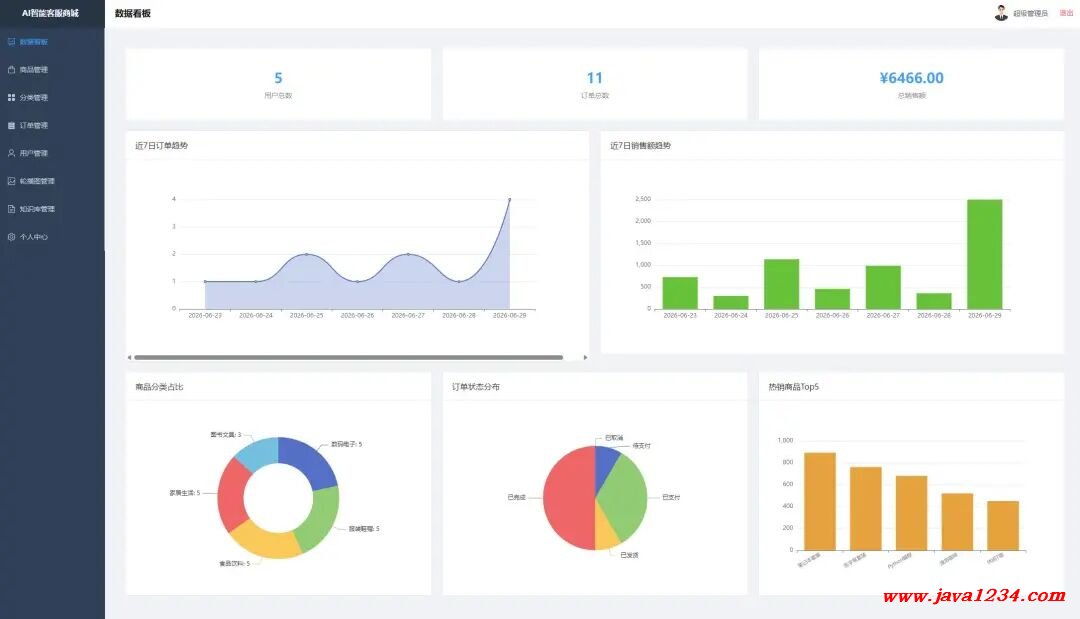Click the administrator avatar in header

click(1001, 13)
